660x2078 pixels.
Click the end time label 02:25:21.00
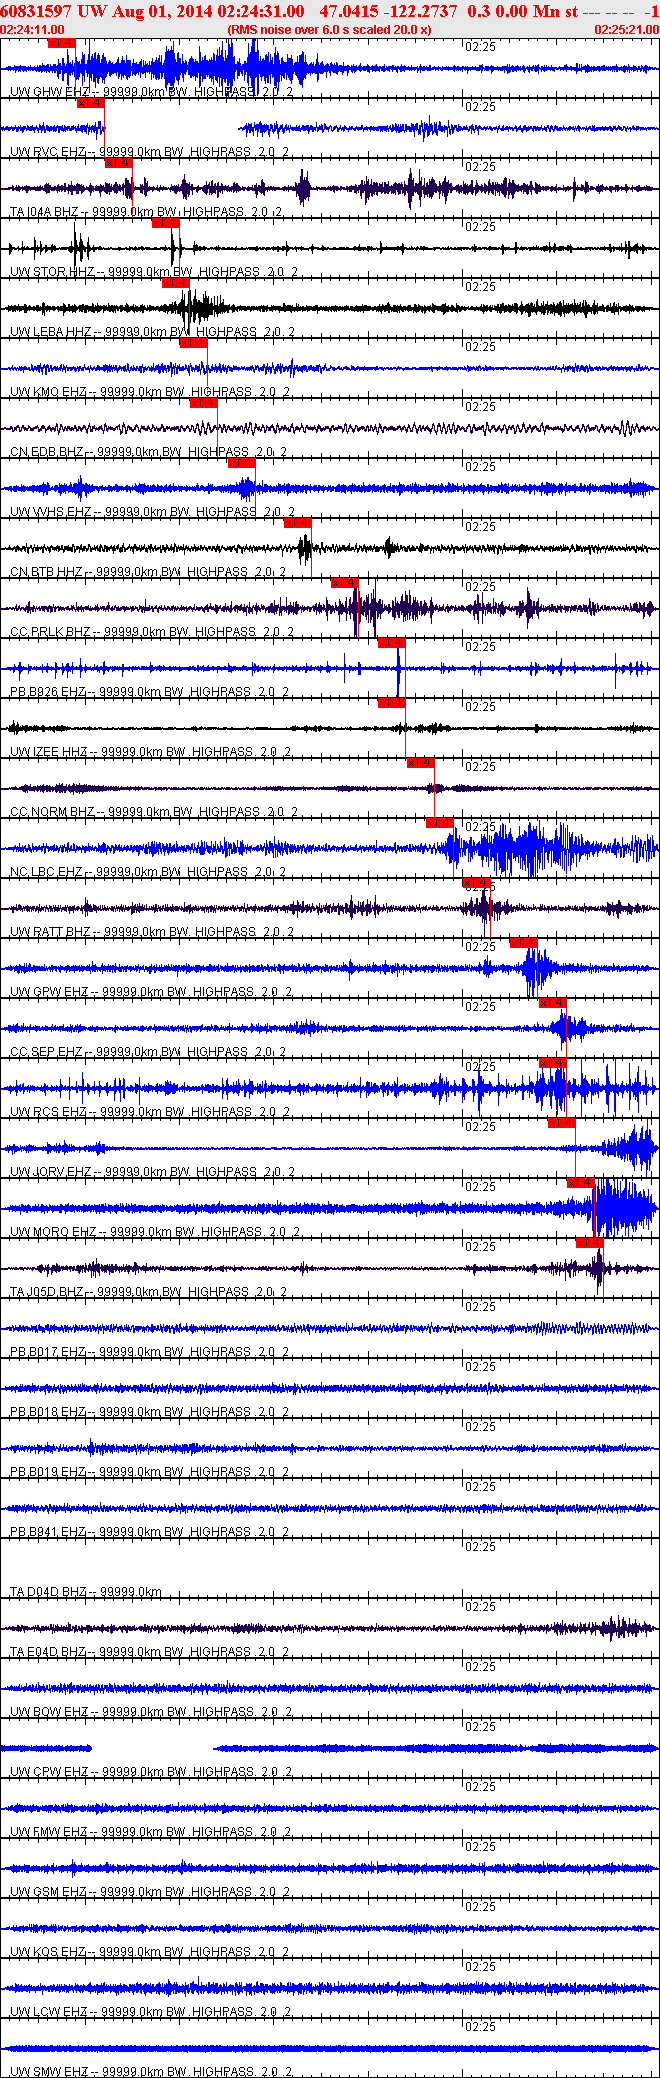[627, 30]
